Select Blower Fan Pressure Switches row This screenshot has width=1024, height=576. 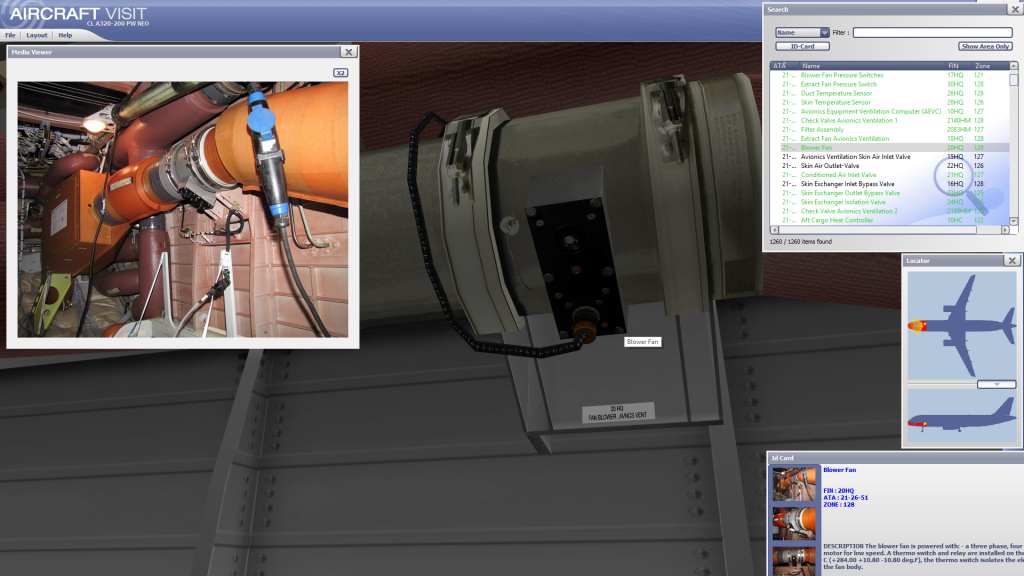[x=891, y=75]
